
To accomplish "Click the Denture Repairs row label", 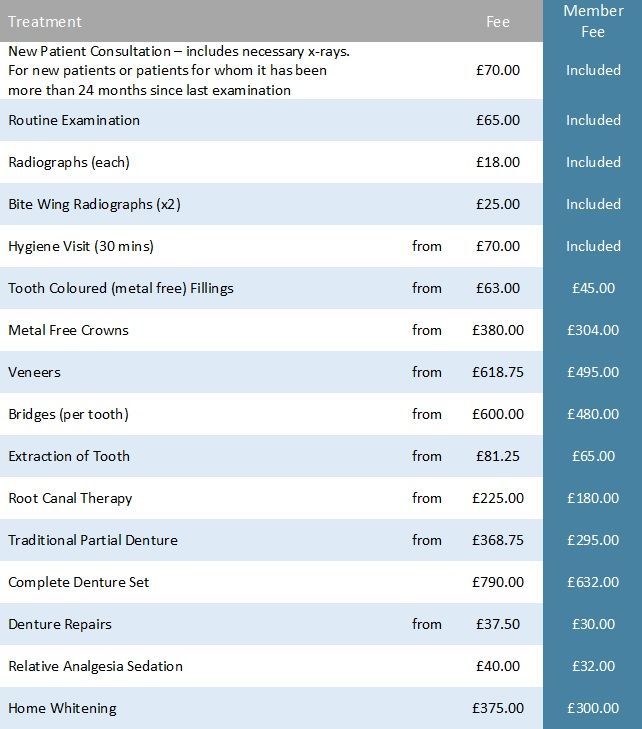I will 60,624.
